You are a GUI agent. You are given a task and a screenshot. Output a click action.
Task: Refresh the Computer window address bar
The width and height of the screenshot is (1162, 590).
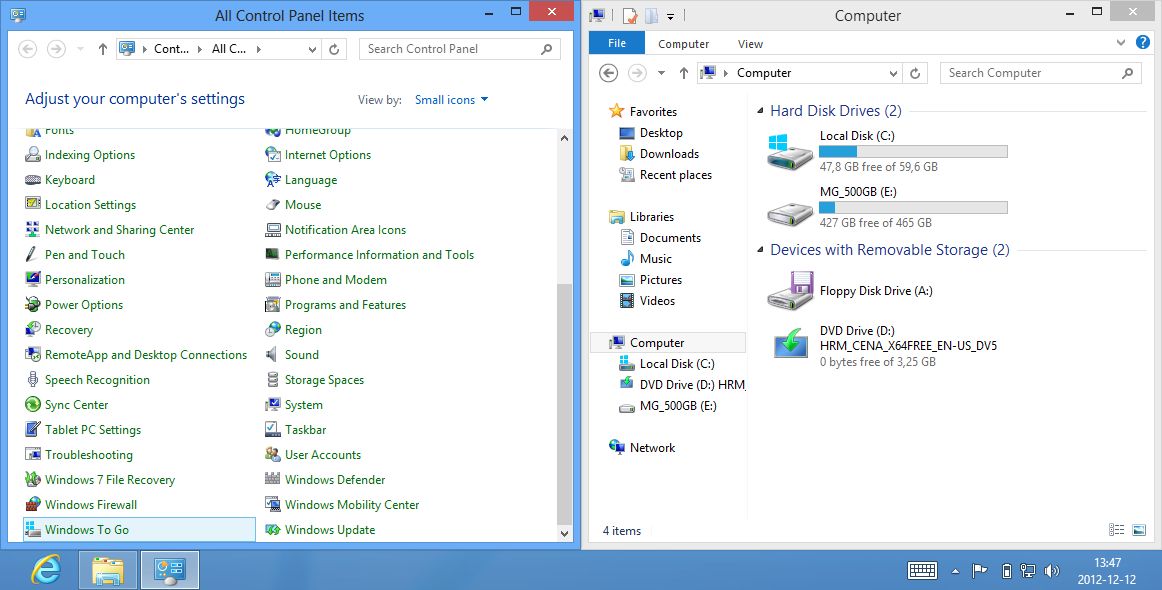pos(915,73)
